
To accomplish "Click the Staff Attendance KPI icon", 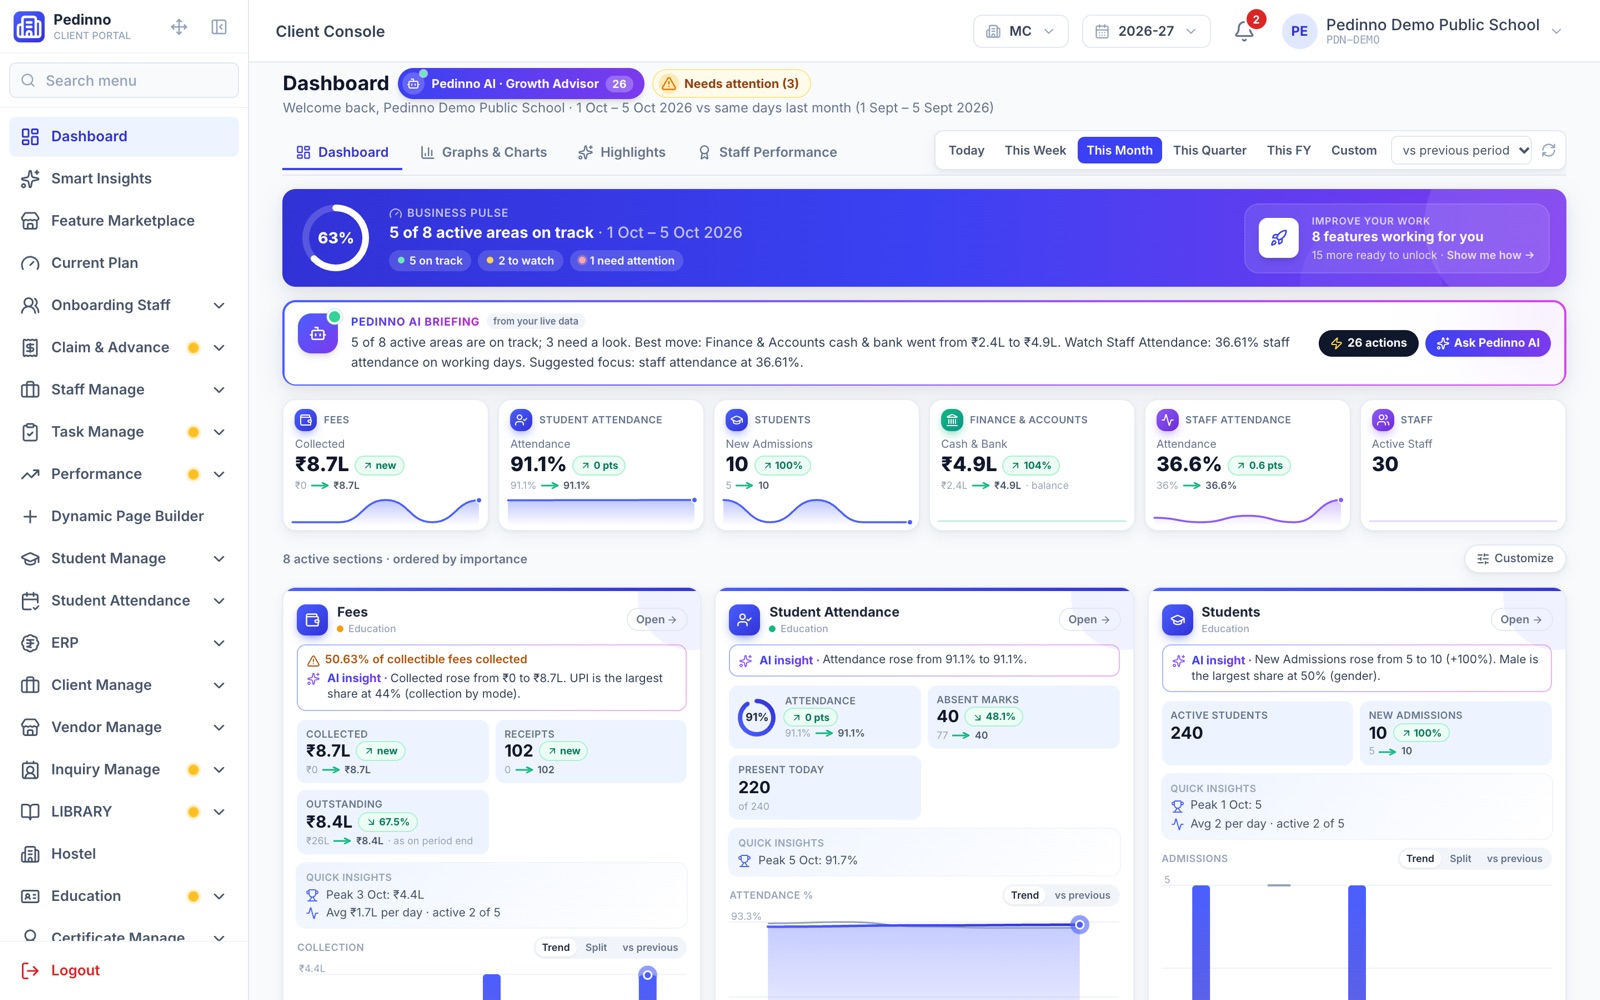I will coord(1167,420).
